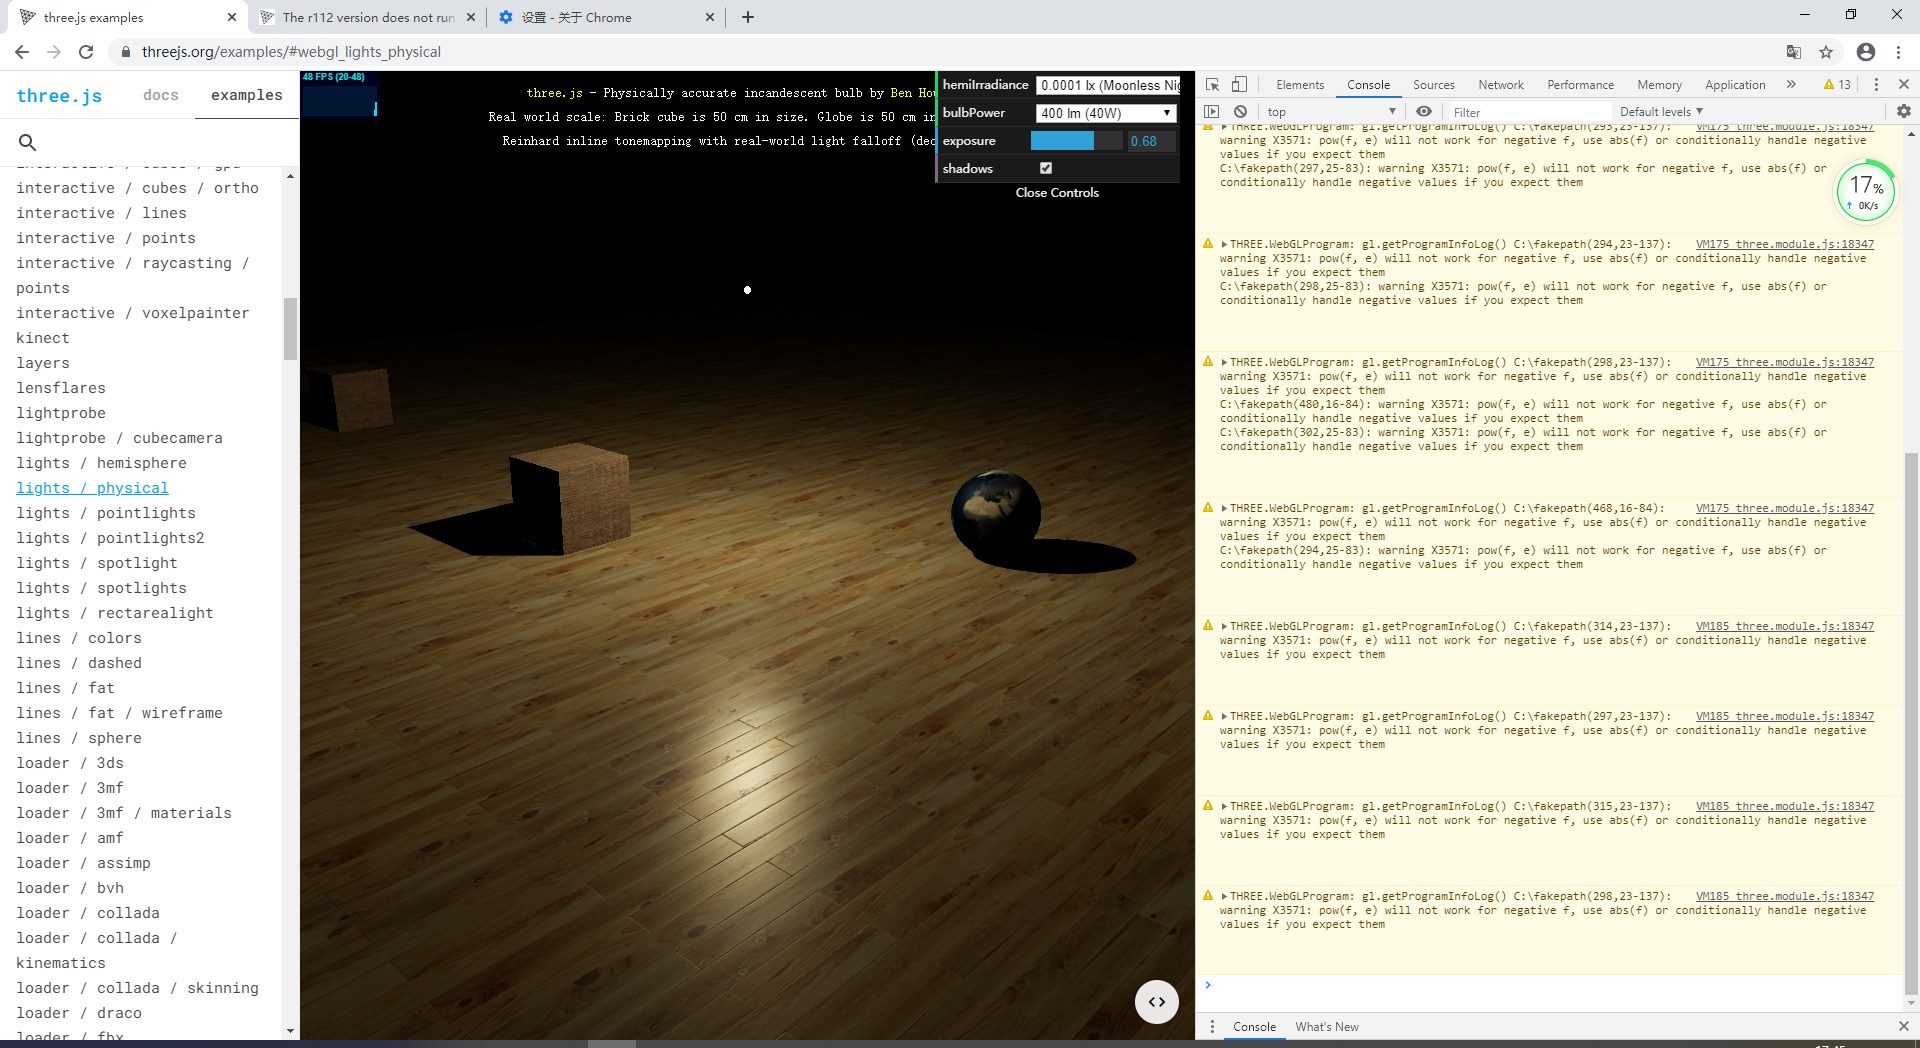Close the bottom console drawer
Screen dimensions: 1920x1048
click(1903, 1027)
